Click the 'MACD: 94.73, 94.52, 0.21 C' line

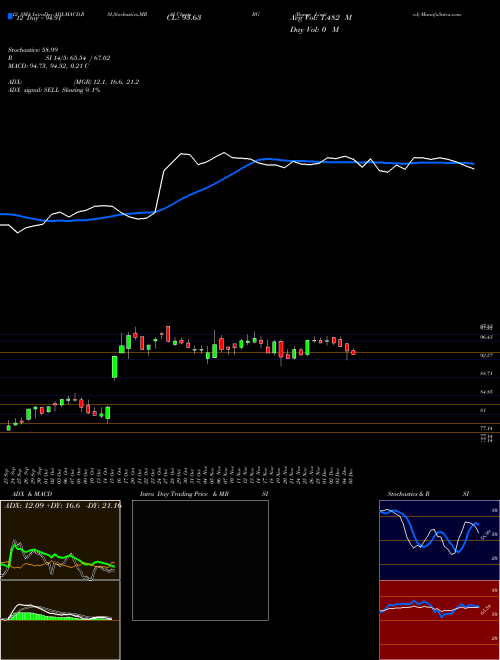click(48, 66)
